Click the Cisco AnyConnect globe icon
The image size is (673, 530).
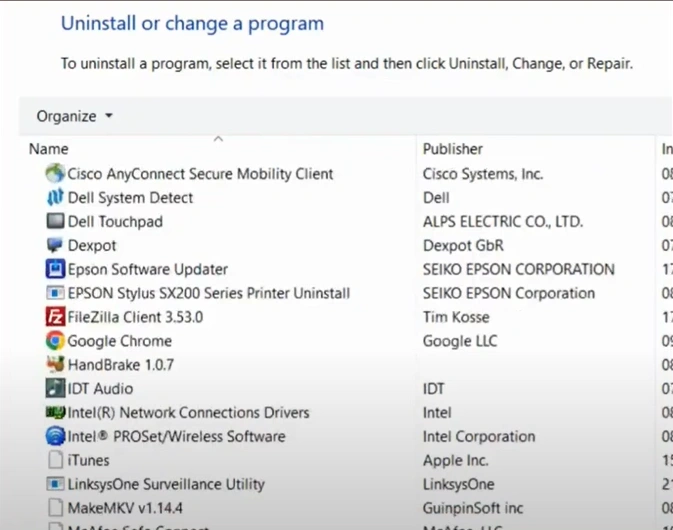[55, 173]
